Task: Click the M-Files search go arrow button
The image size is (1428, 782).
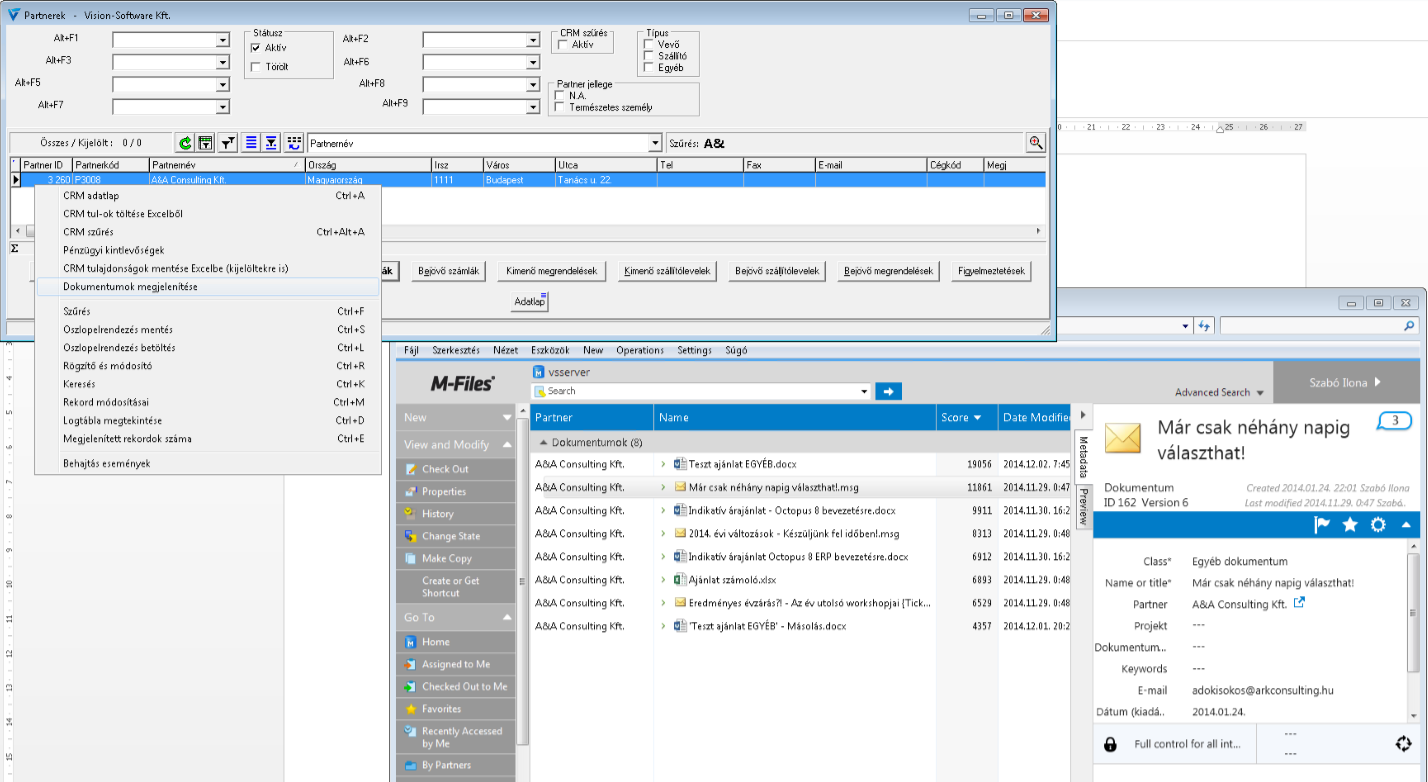Action: click(888, 391)
